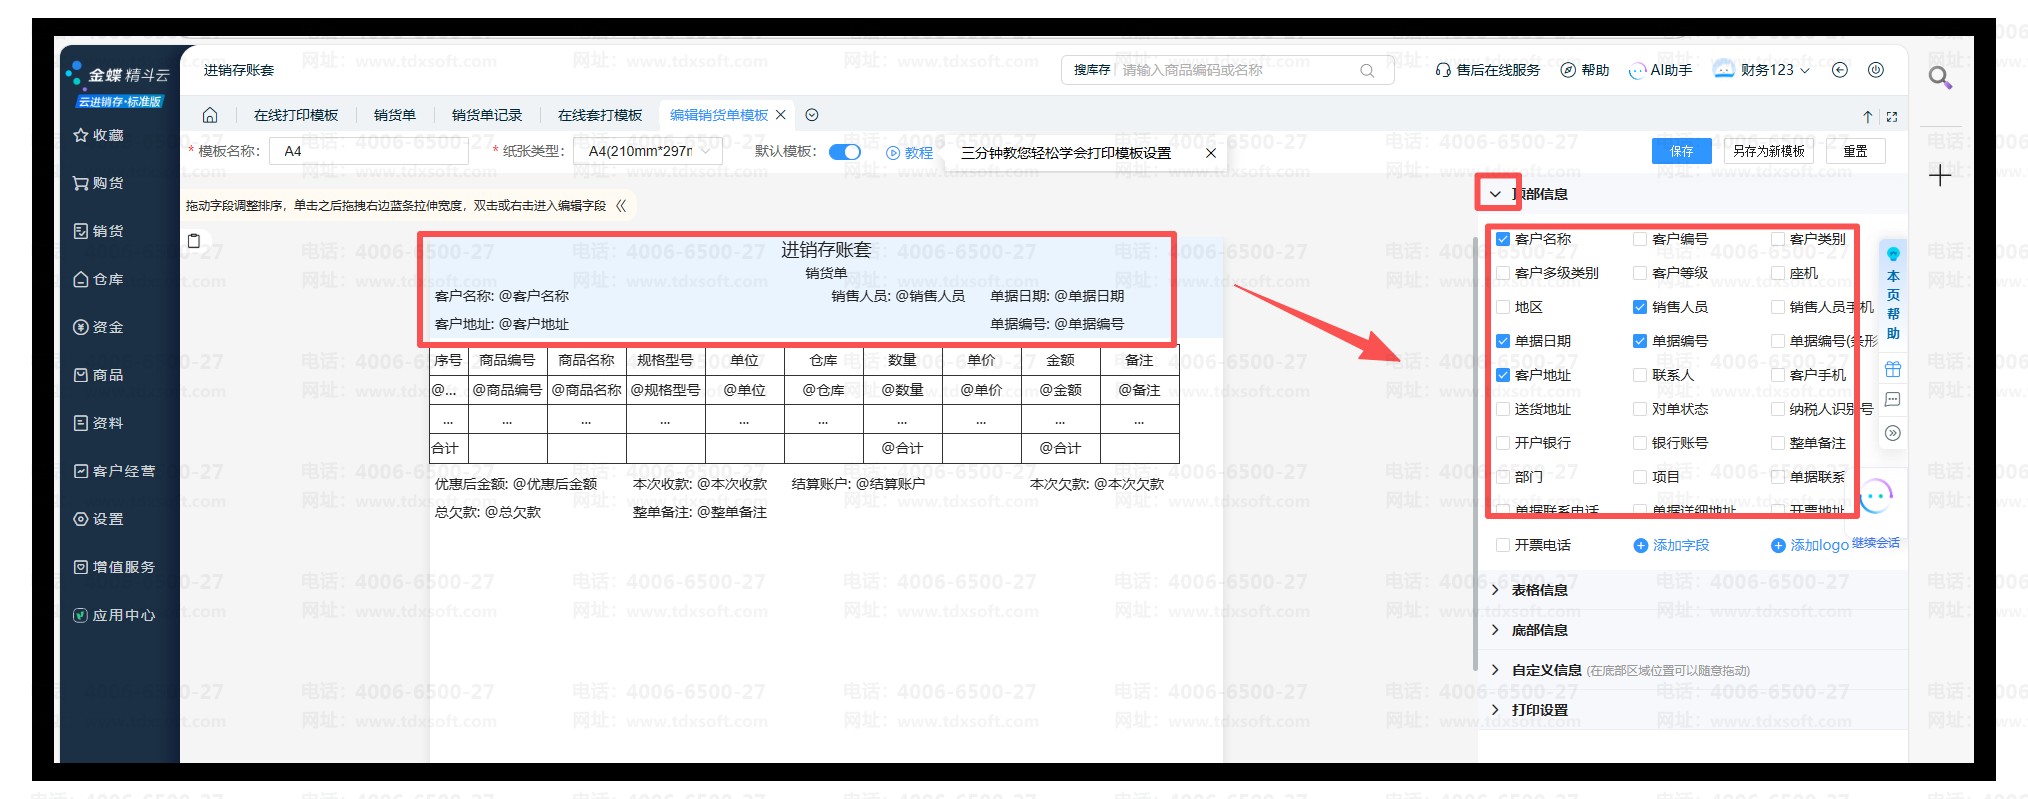The width and height of the screenshot is (2028, 799).
Task: Open the 纸张类型 dropdown
Action: point(652,152)
